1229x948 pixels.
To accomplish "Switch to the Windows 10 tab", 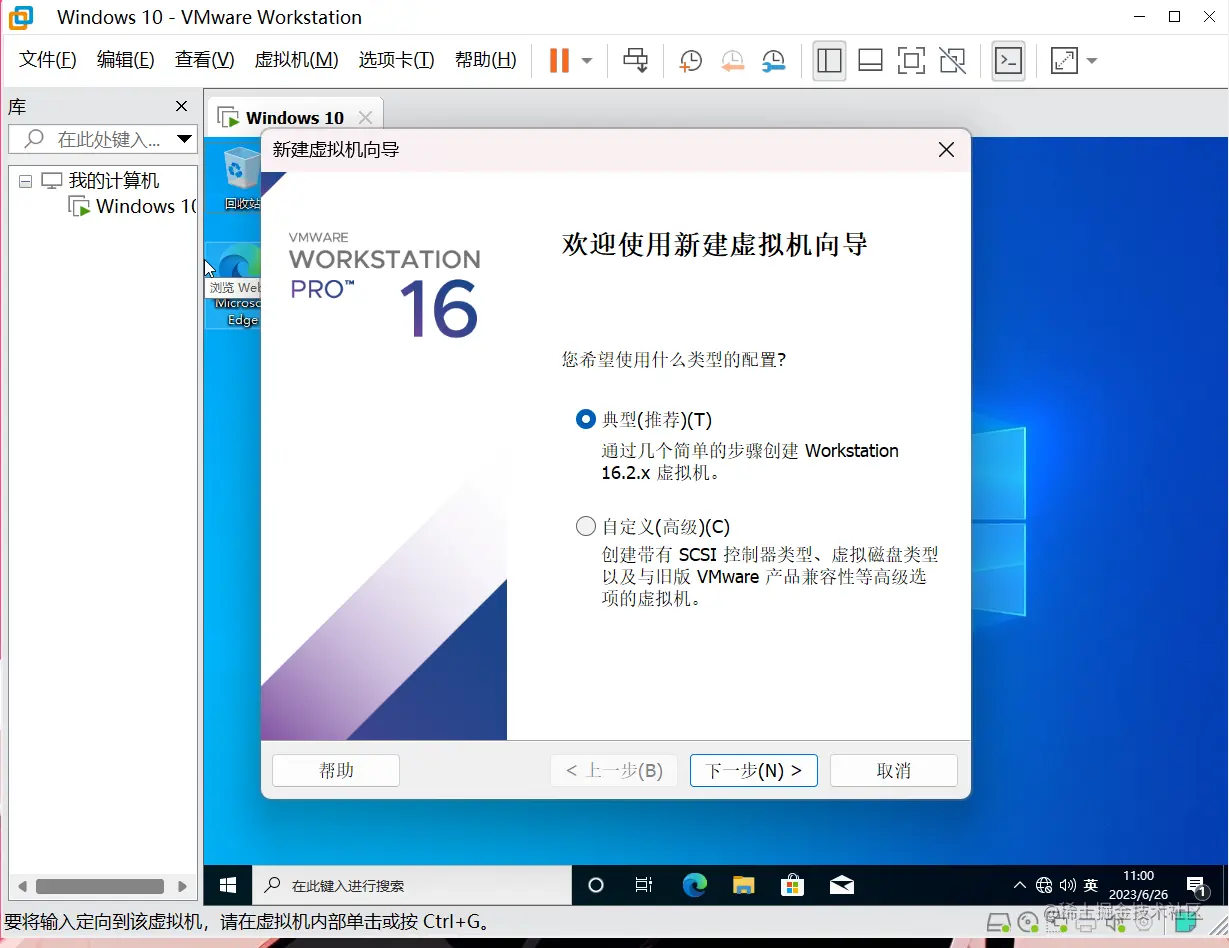I will pos(294,118).
